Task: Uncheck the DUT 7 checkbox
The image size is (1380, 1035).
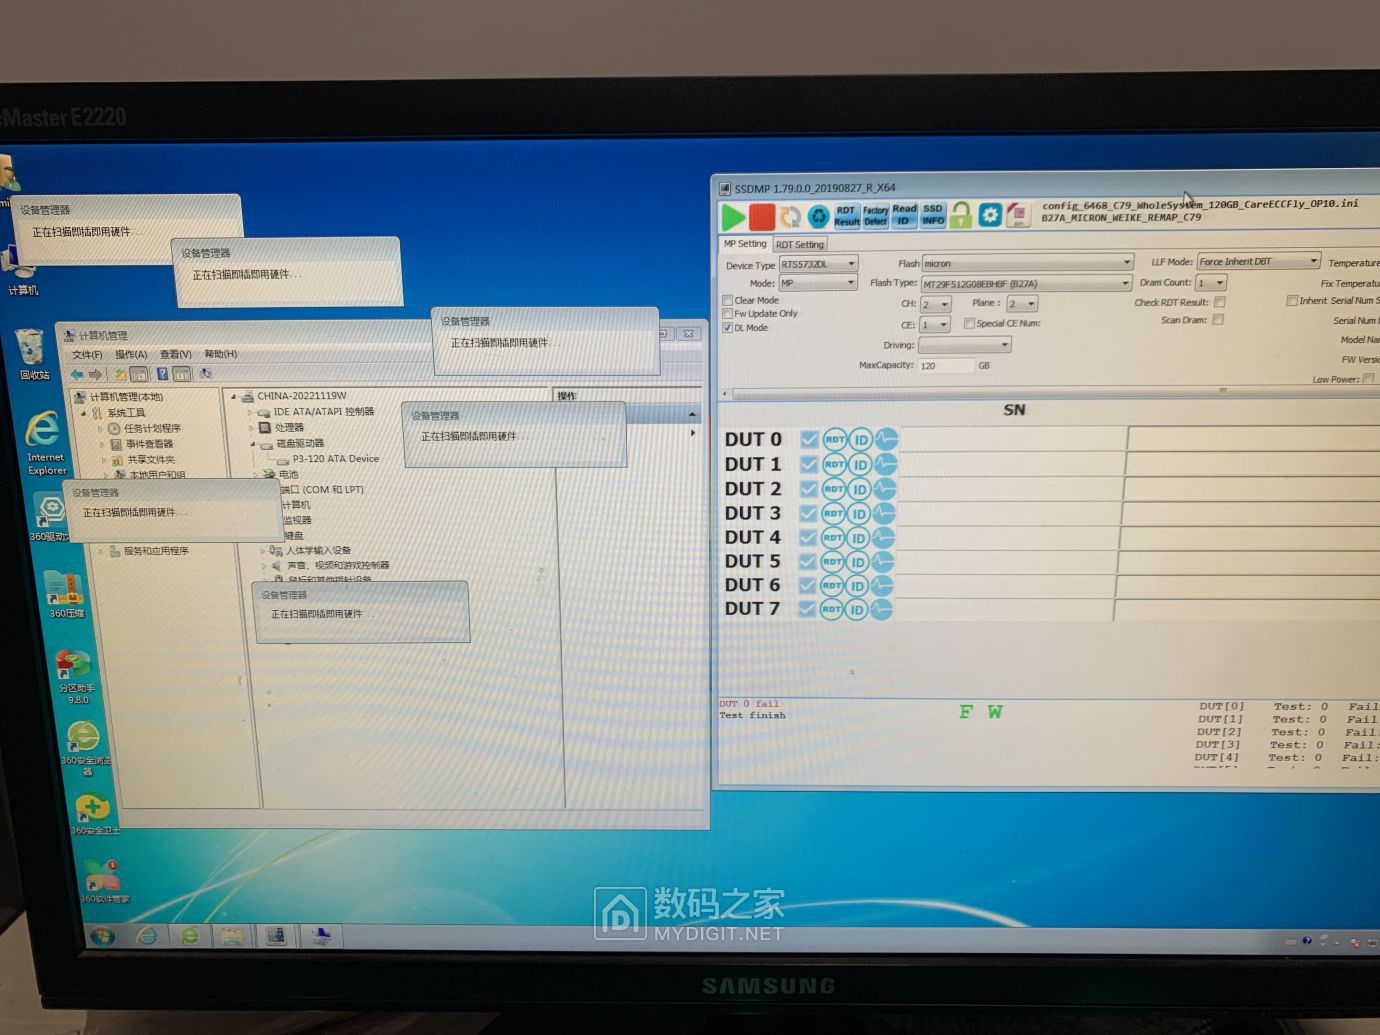Action: click(807, 609)
